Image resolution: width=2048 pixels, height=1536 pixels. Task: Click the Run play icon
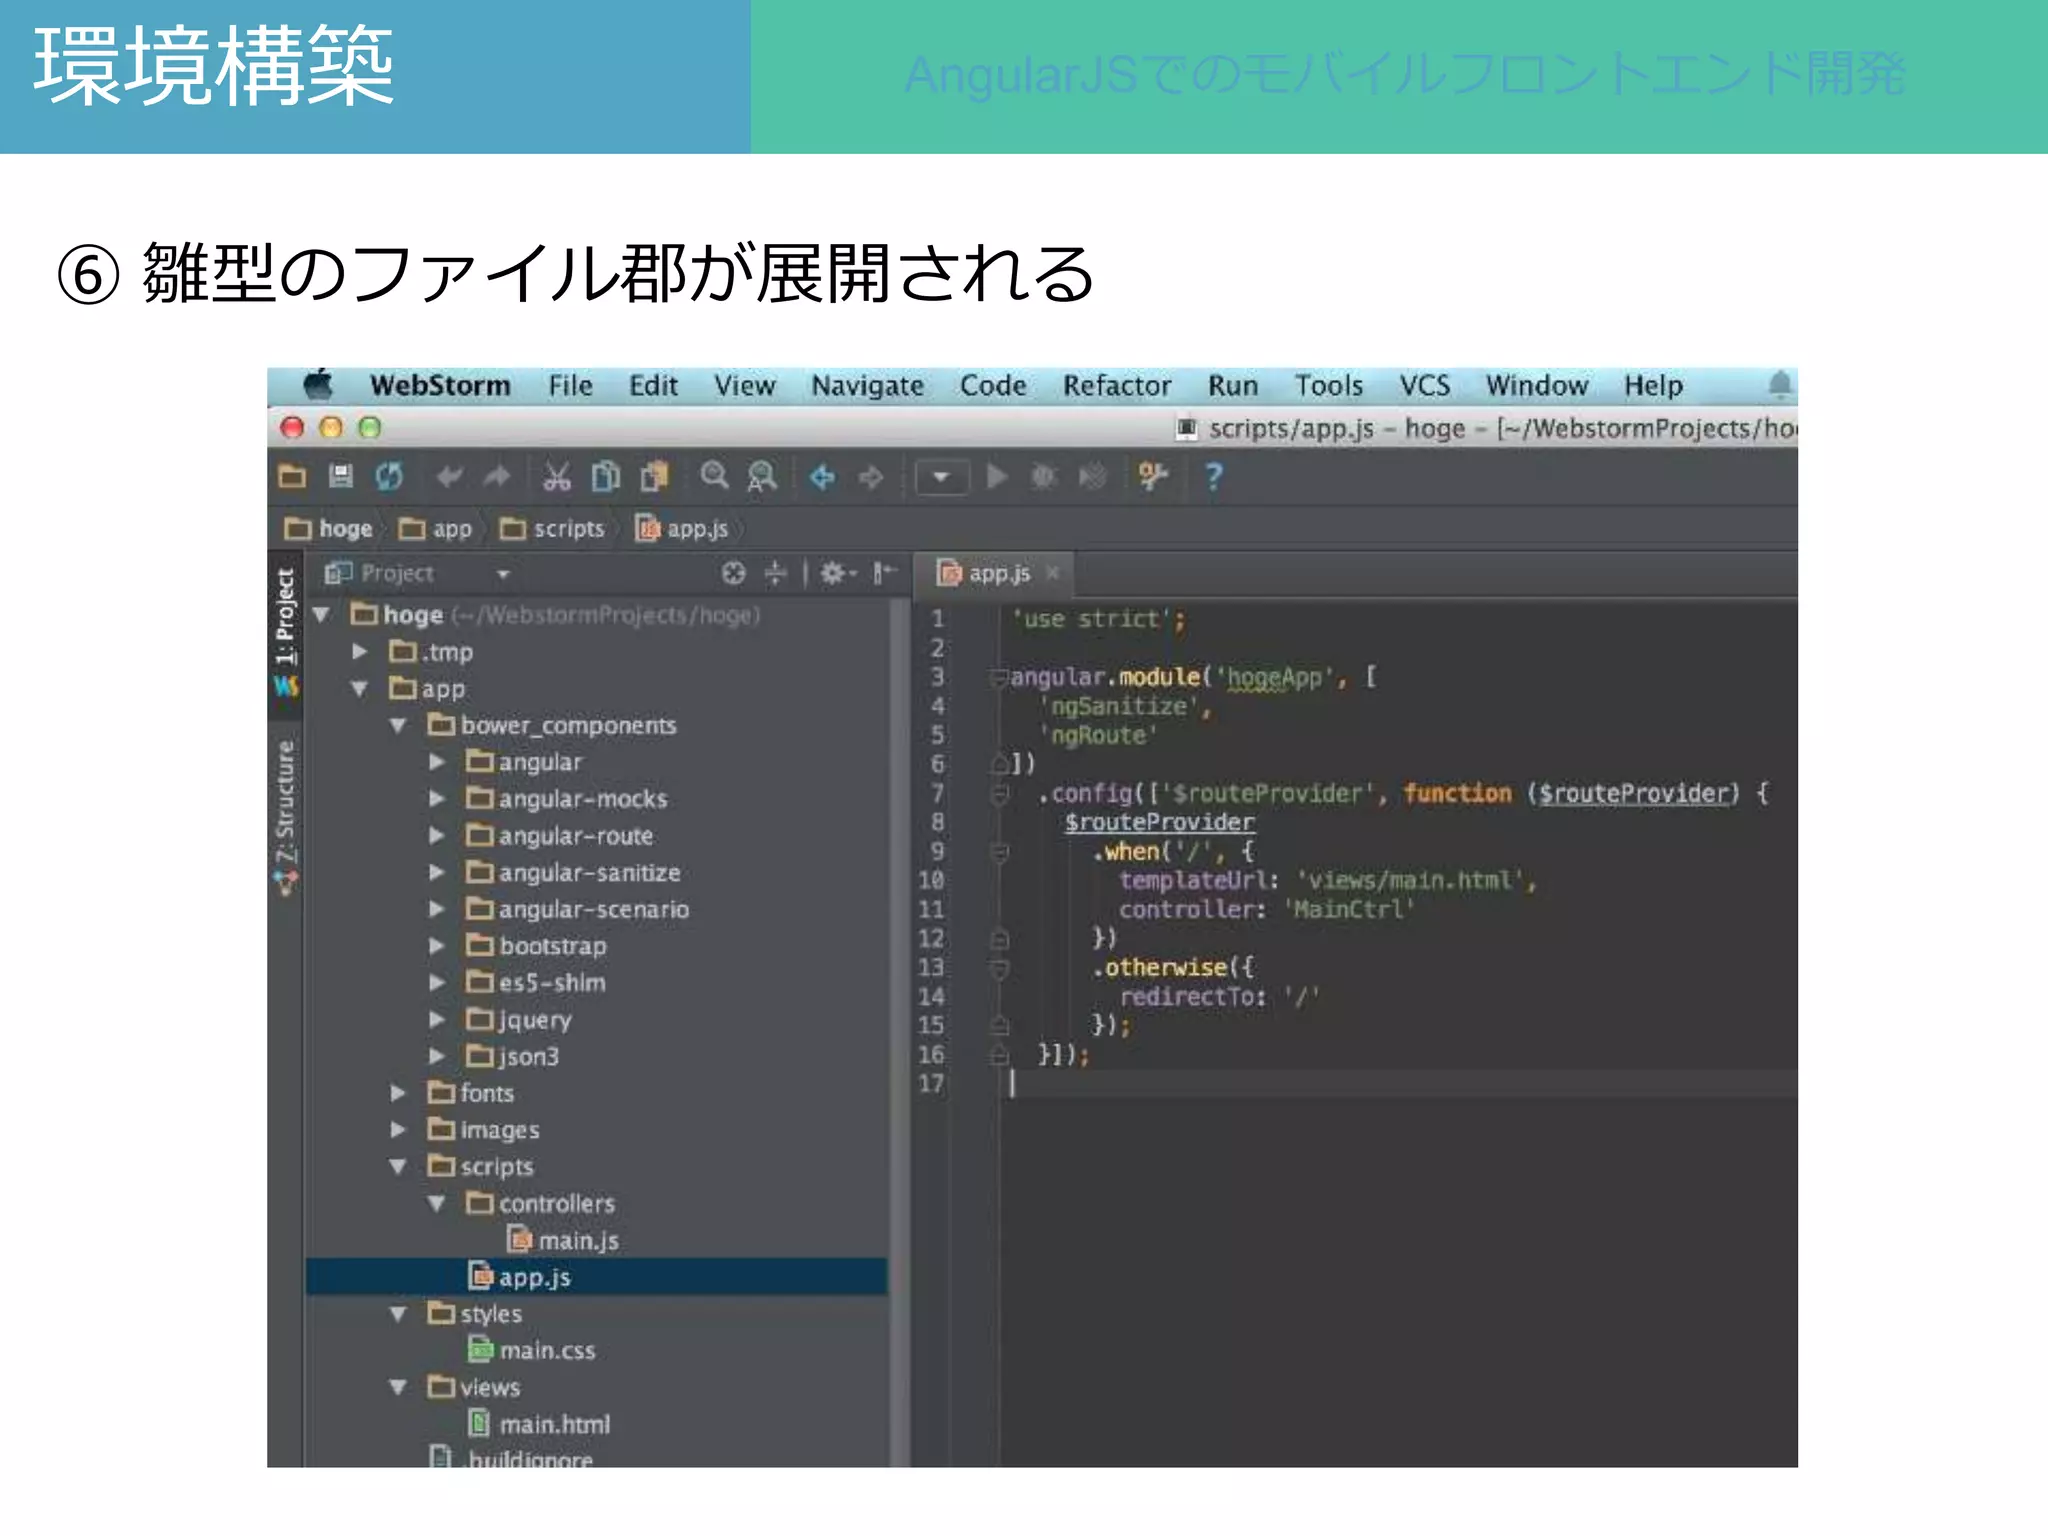(996, 476)
